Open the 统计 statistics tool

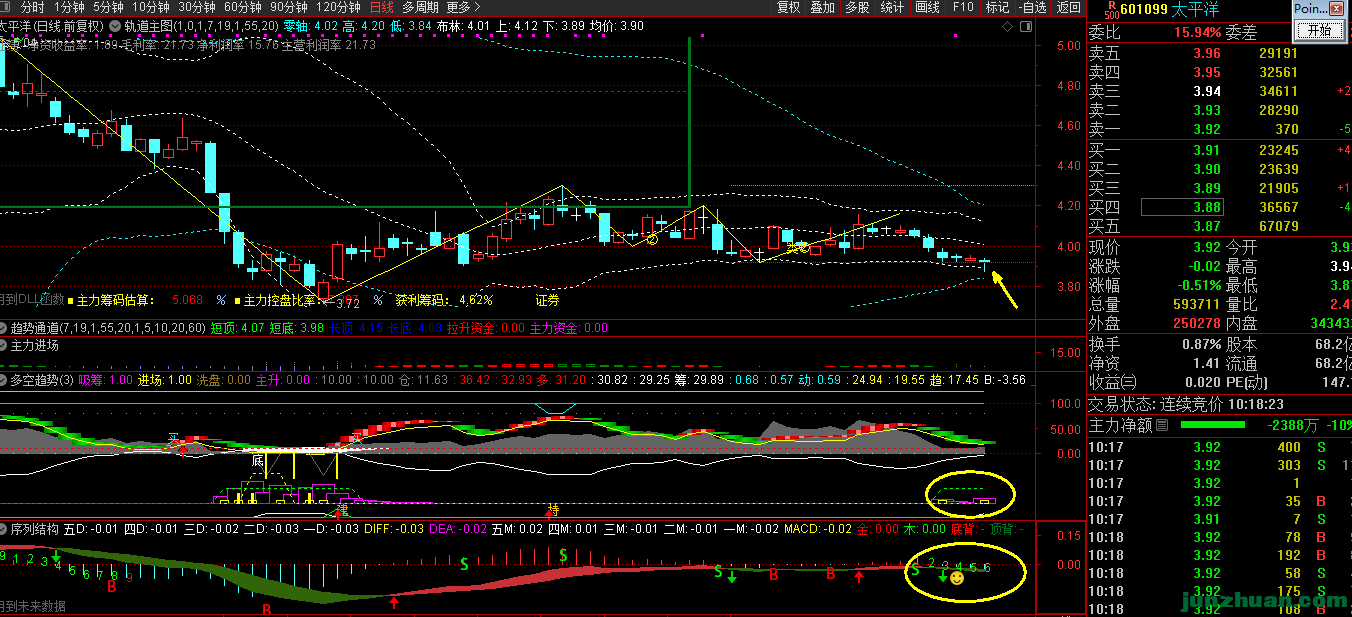892,7
